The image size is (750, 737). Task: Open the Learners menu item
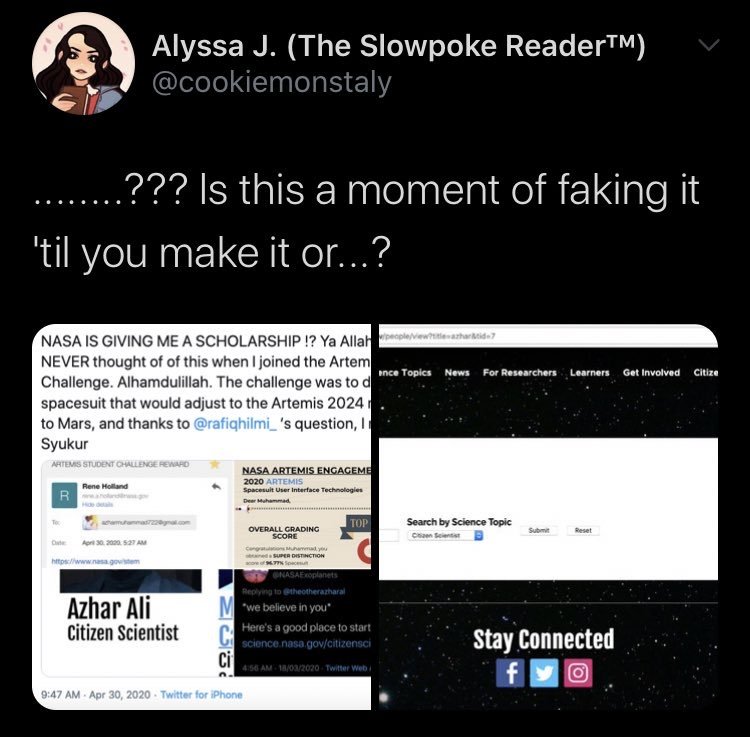point(589,372)
